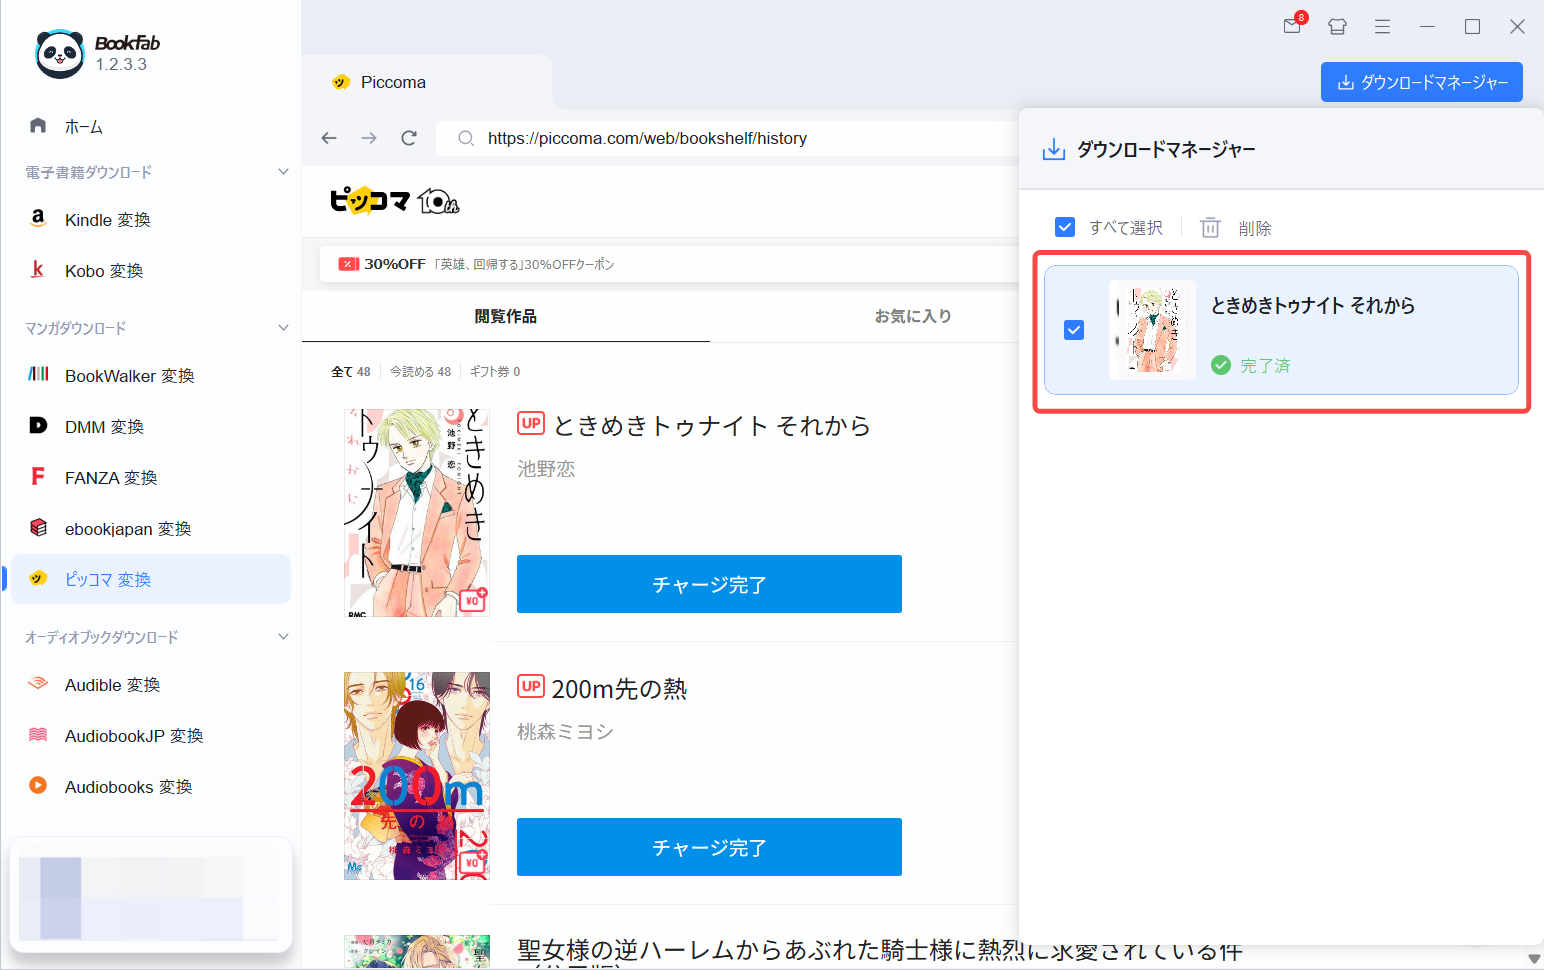Open the hamburger menu in title bar
The image size is (1544, 970).
1382,27
